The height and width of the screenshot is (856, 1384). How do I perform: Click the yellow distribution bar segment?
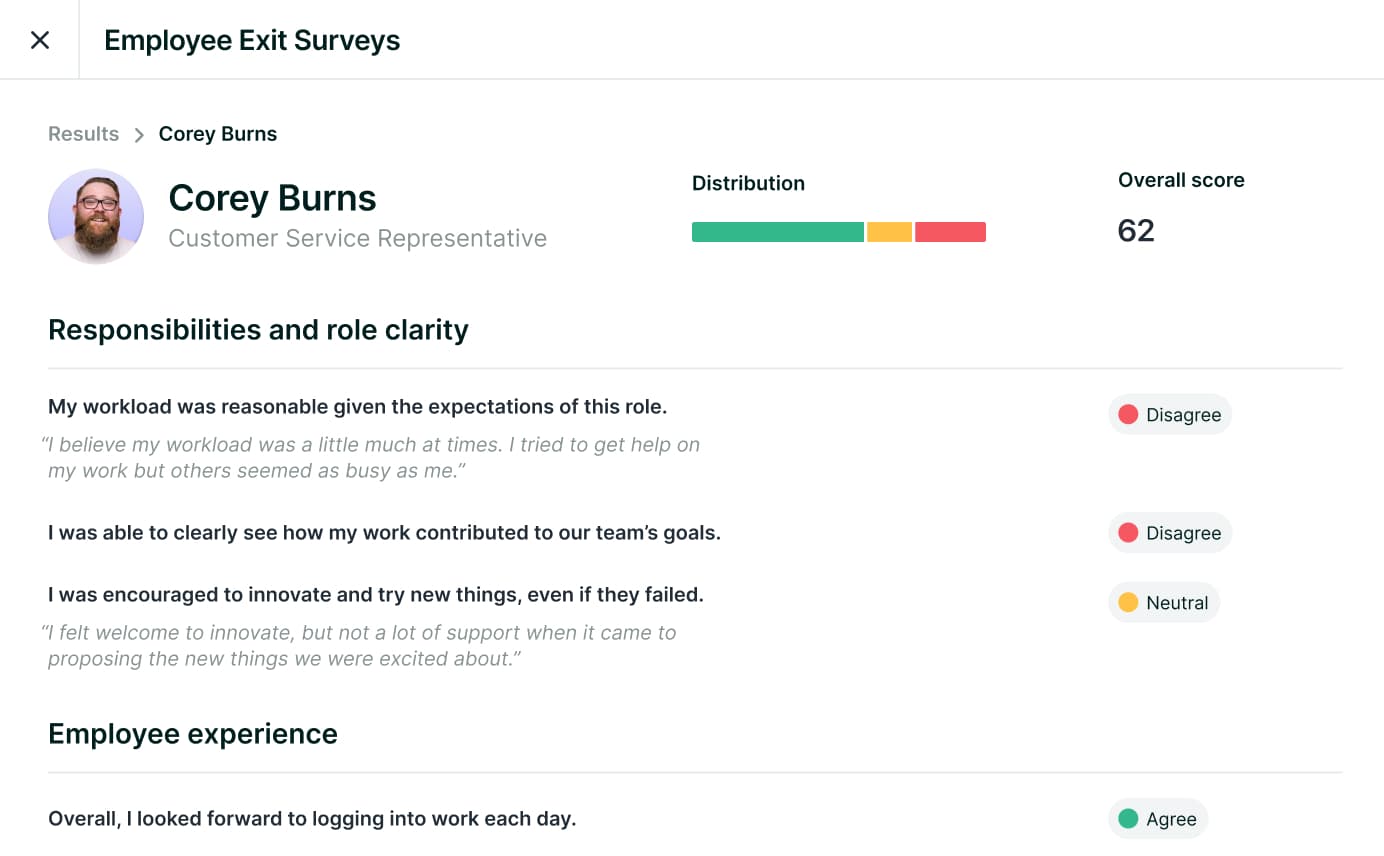[889, 232]
